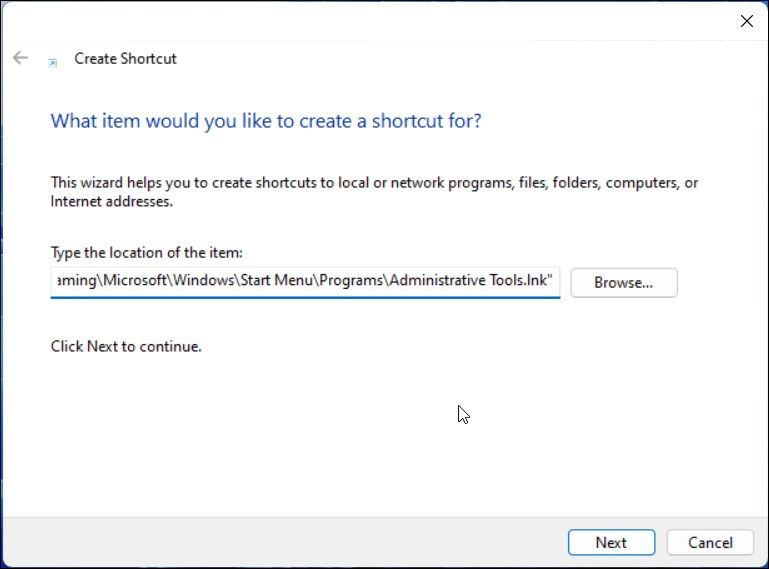Viewport: 769px width, 569px height.
Task: Click the wizard description paragraph
Action: click(x=374, y=192)
